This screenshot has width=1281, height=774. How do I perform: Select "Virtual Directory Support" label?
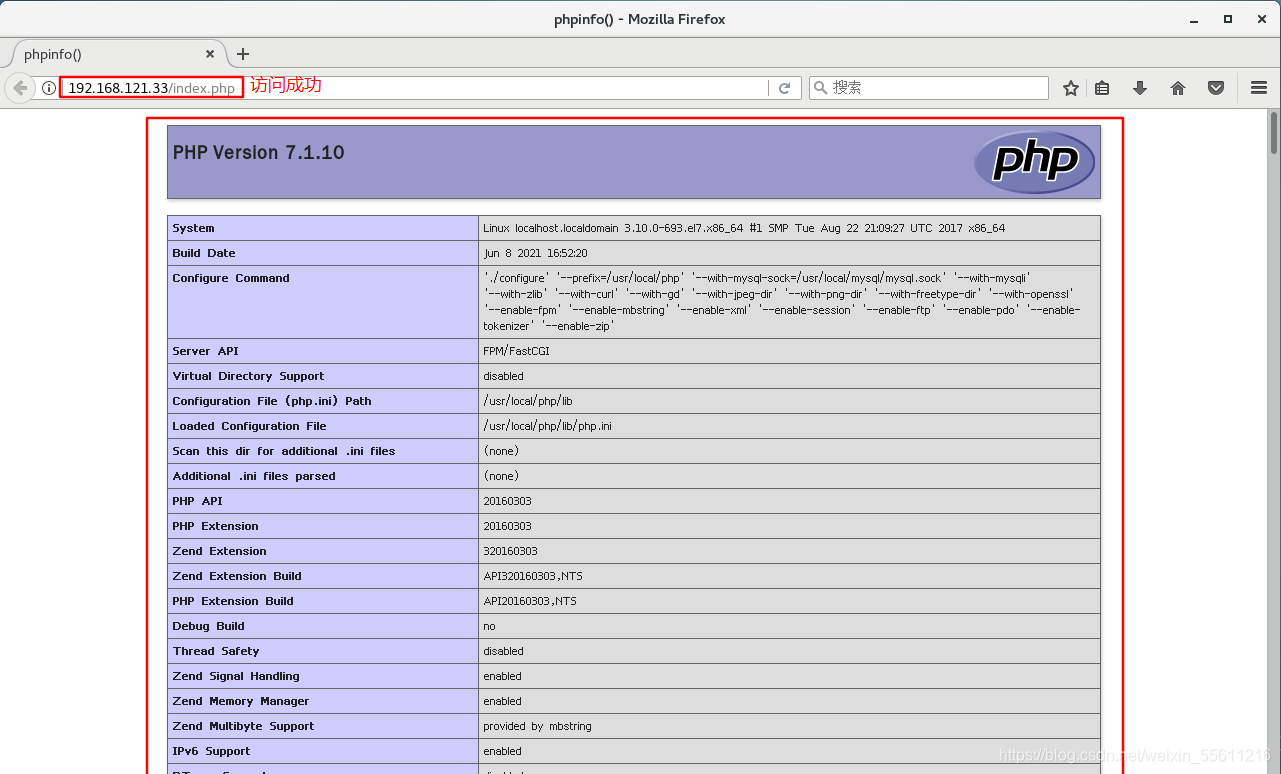(x=248, y=376)
